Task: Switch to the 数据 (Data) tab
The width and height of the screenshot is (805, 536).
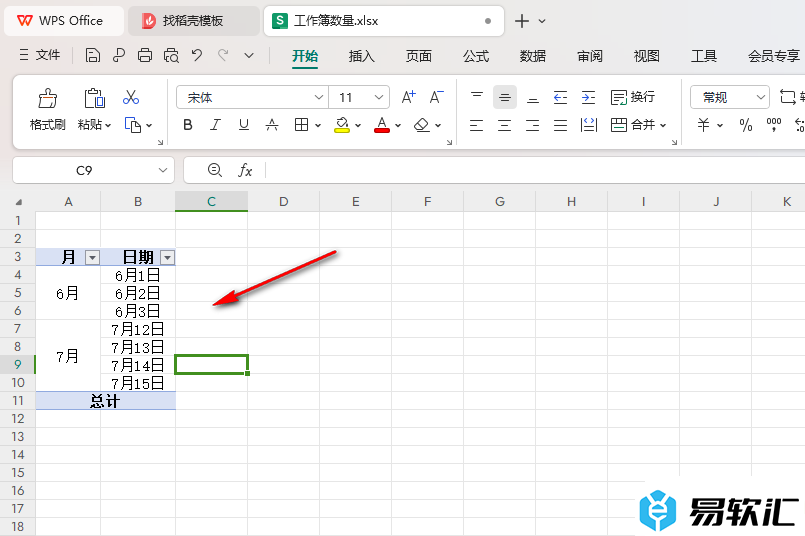Action: (532, 56)
